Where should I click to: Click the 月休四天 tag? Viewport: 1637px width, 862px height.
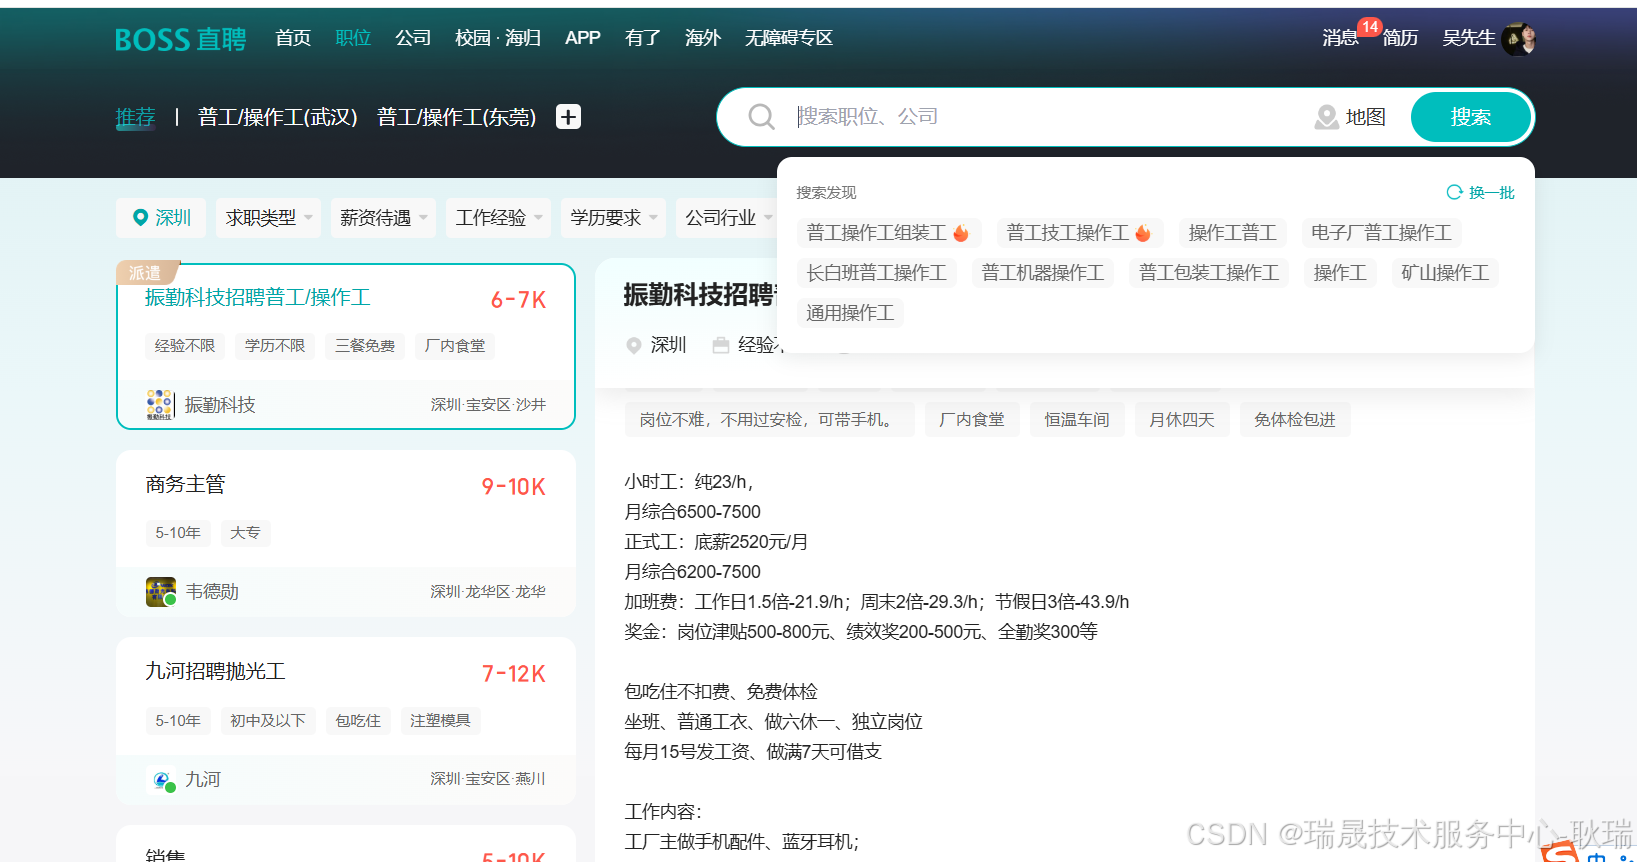(x=1182, y=420)
